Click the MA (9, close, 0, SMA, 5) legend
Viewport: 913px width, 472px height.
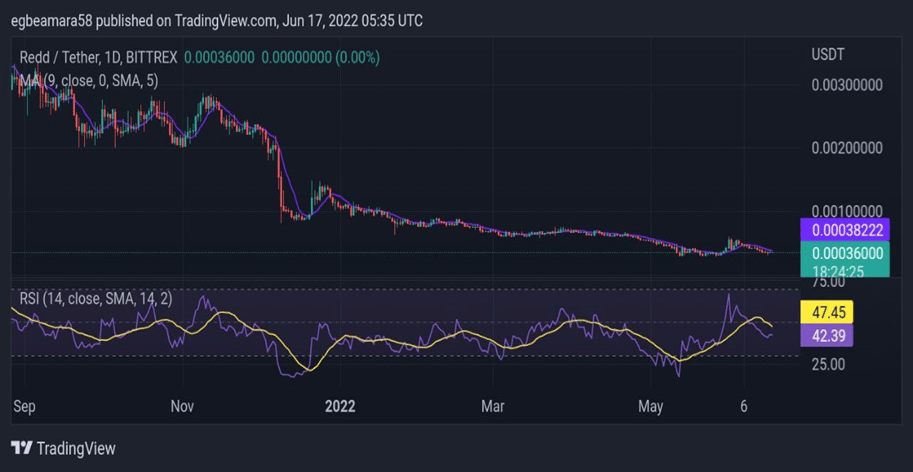[x=90, y=80]
